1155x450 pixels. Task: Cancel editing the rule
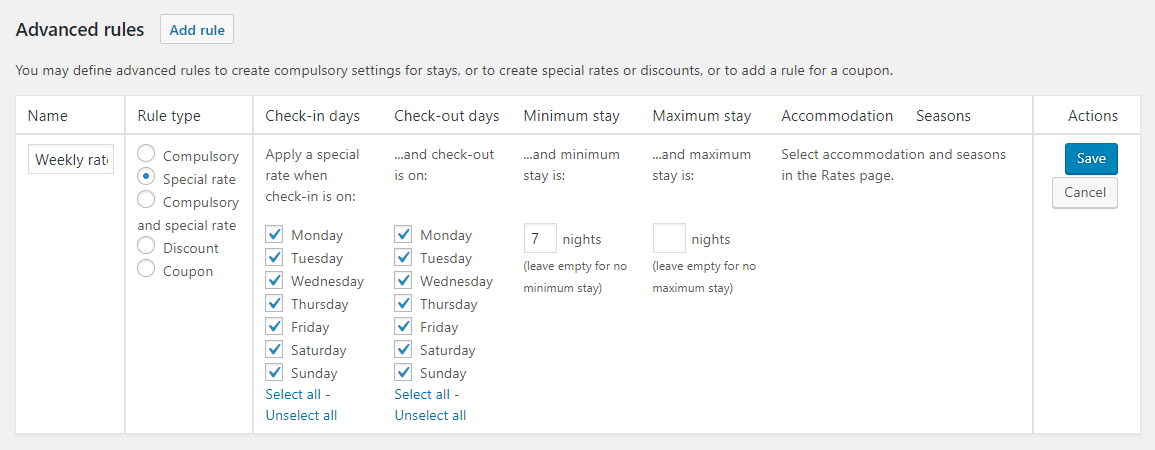coord(1085,192)
